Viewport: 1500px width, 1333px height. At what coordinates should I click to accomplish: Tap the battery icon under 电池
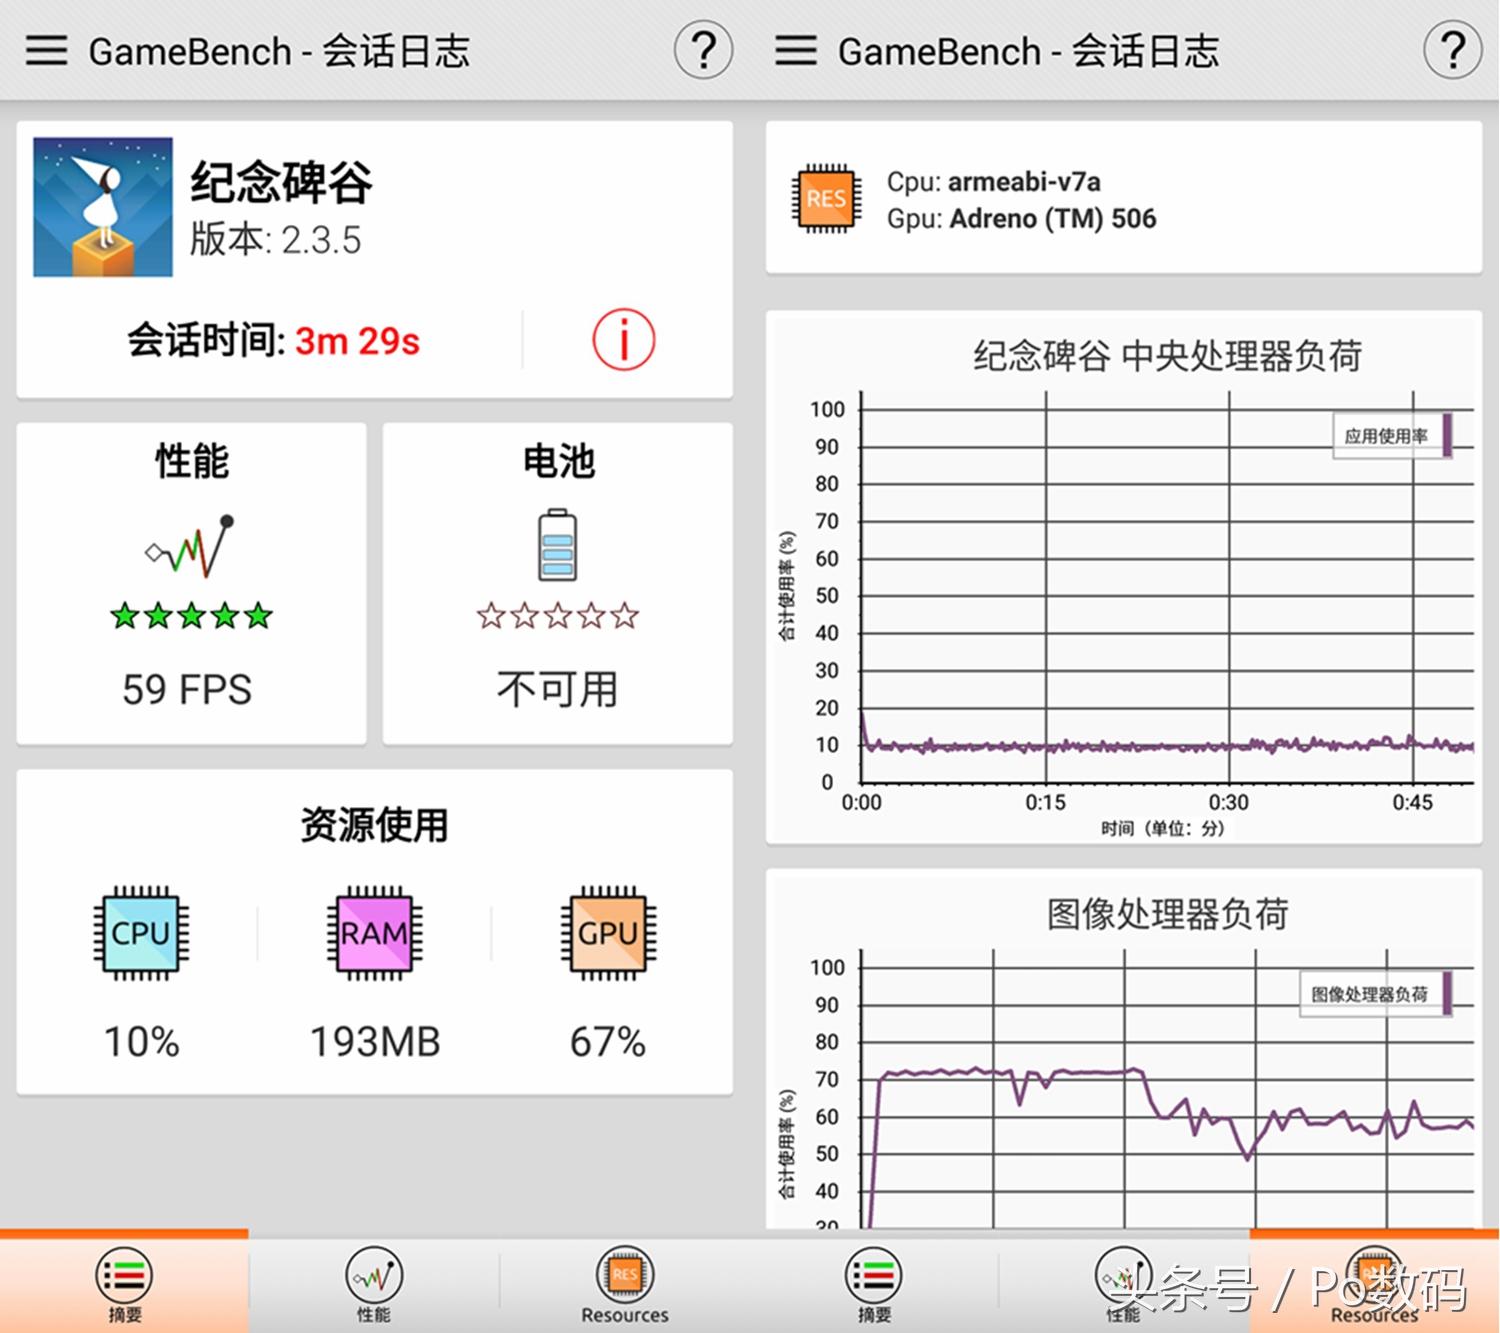pyautogui.click(x=557, y=545)
